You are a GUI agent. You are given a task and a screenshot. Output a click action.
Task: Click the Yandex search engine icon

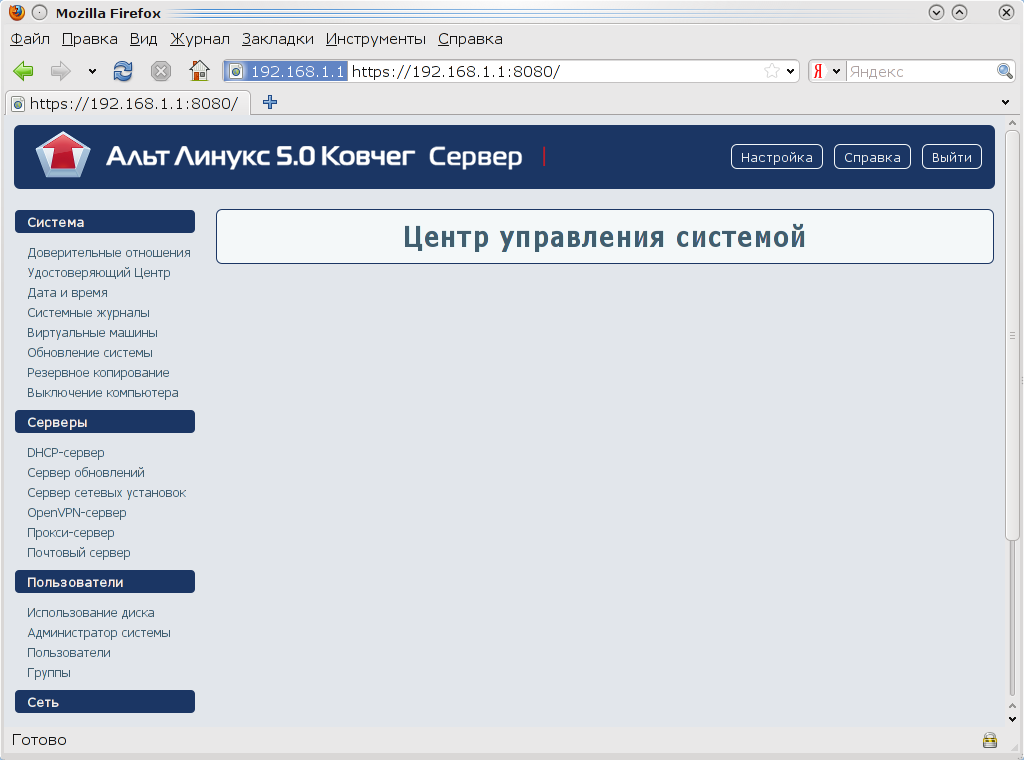[818, 71]
